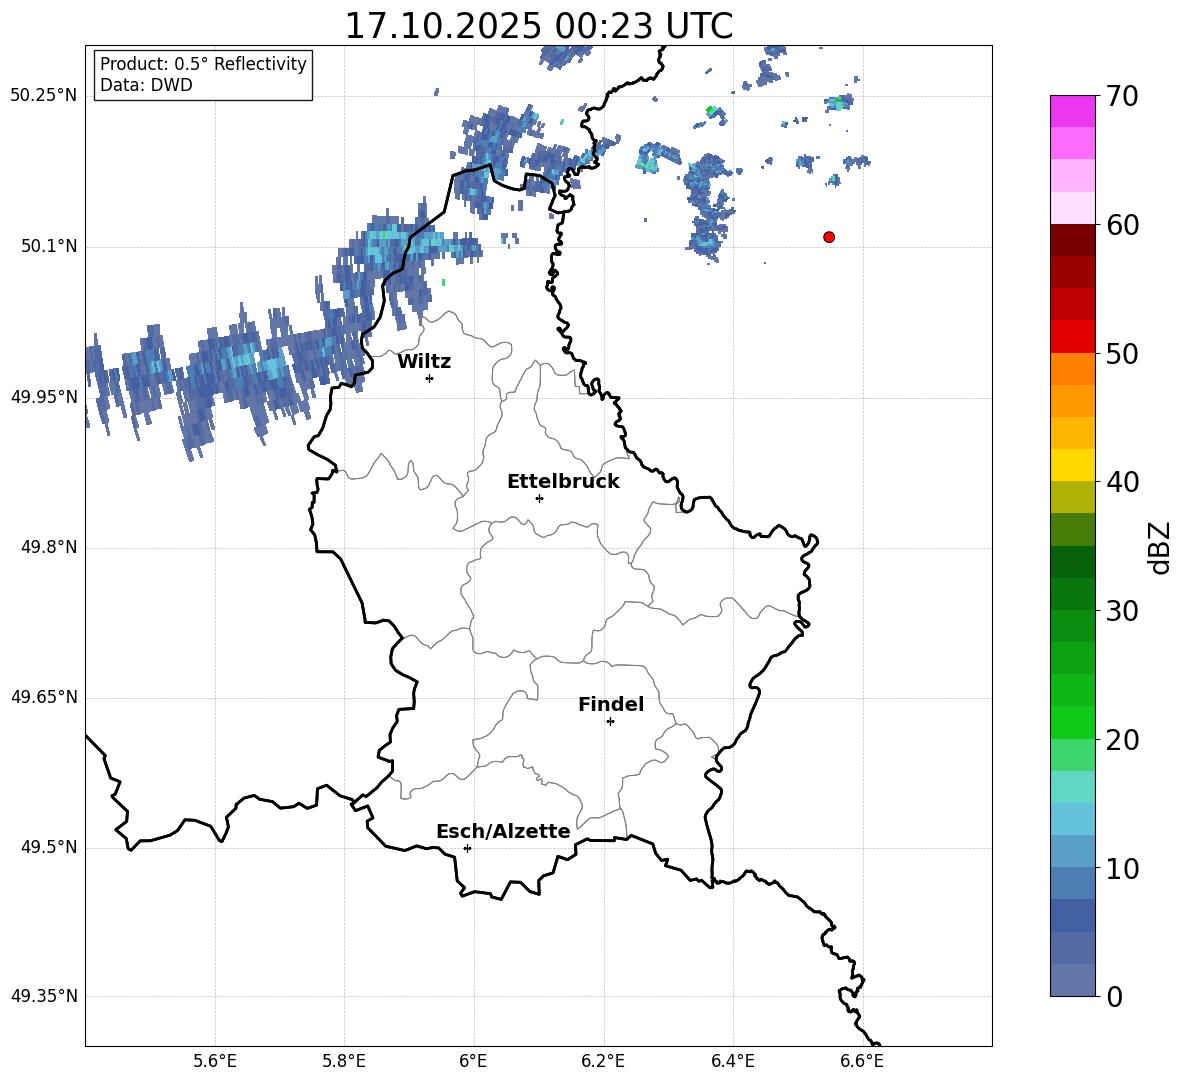
Task: Click the 49.8°N latitude label
Action: click(x=49, y=547)
